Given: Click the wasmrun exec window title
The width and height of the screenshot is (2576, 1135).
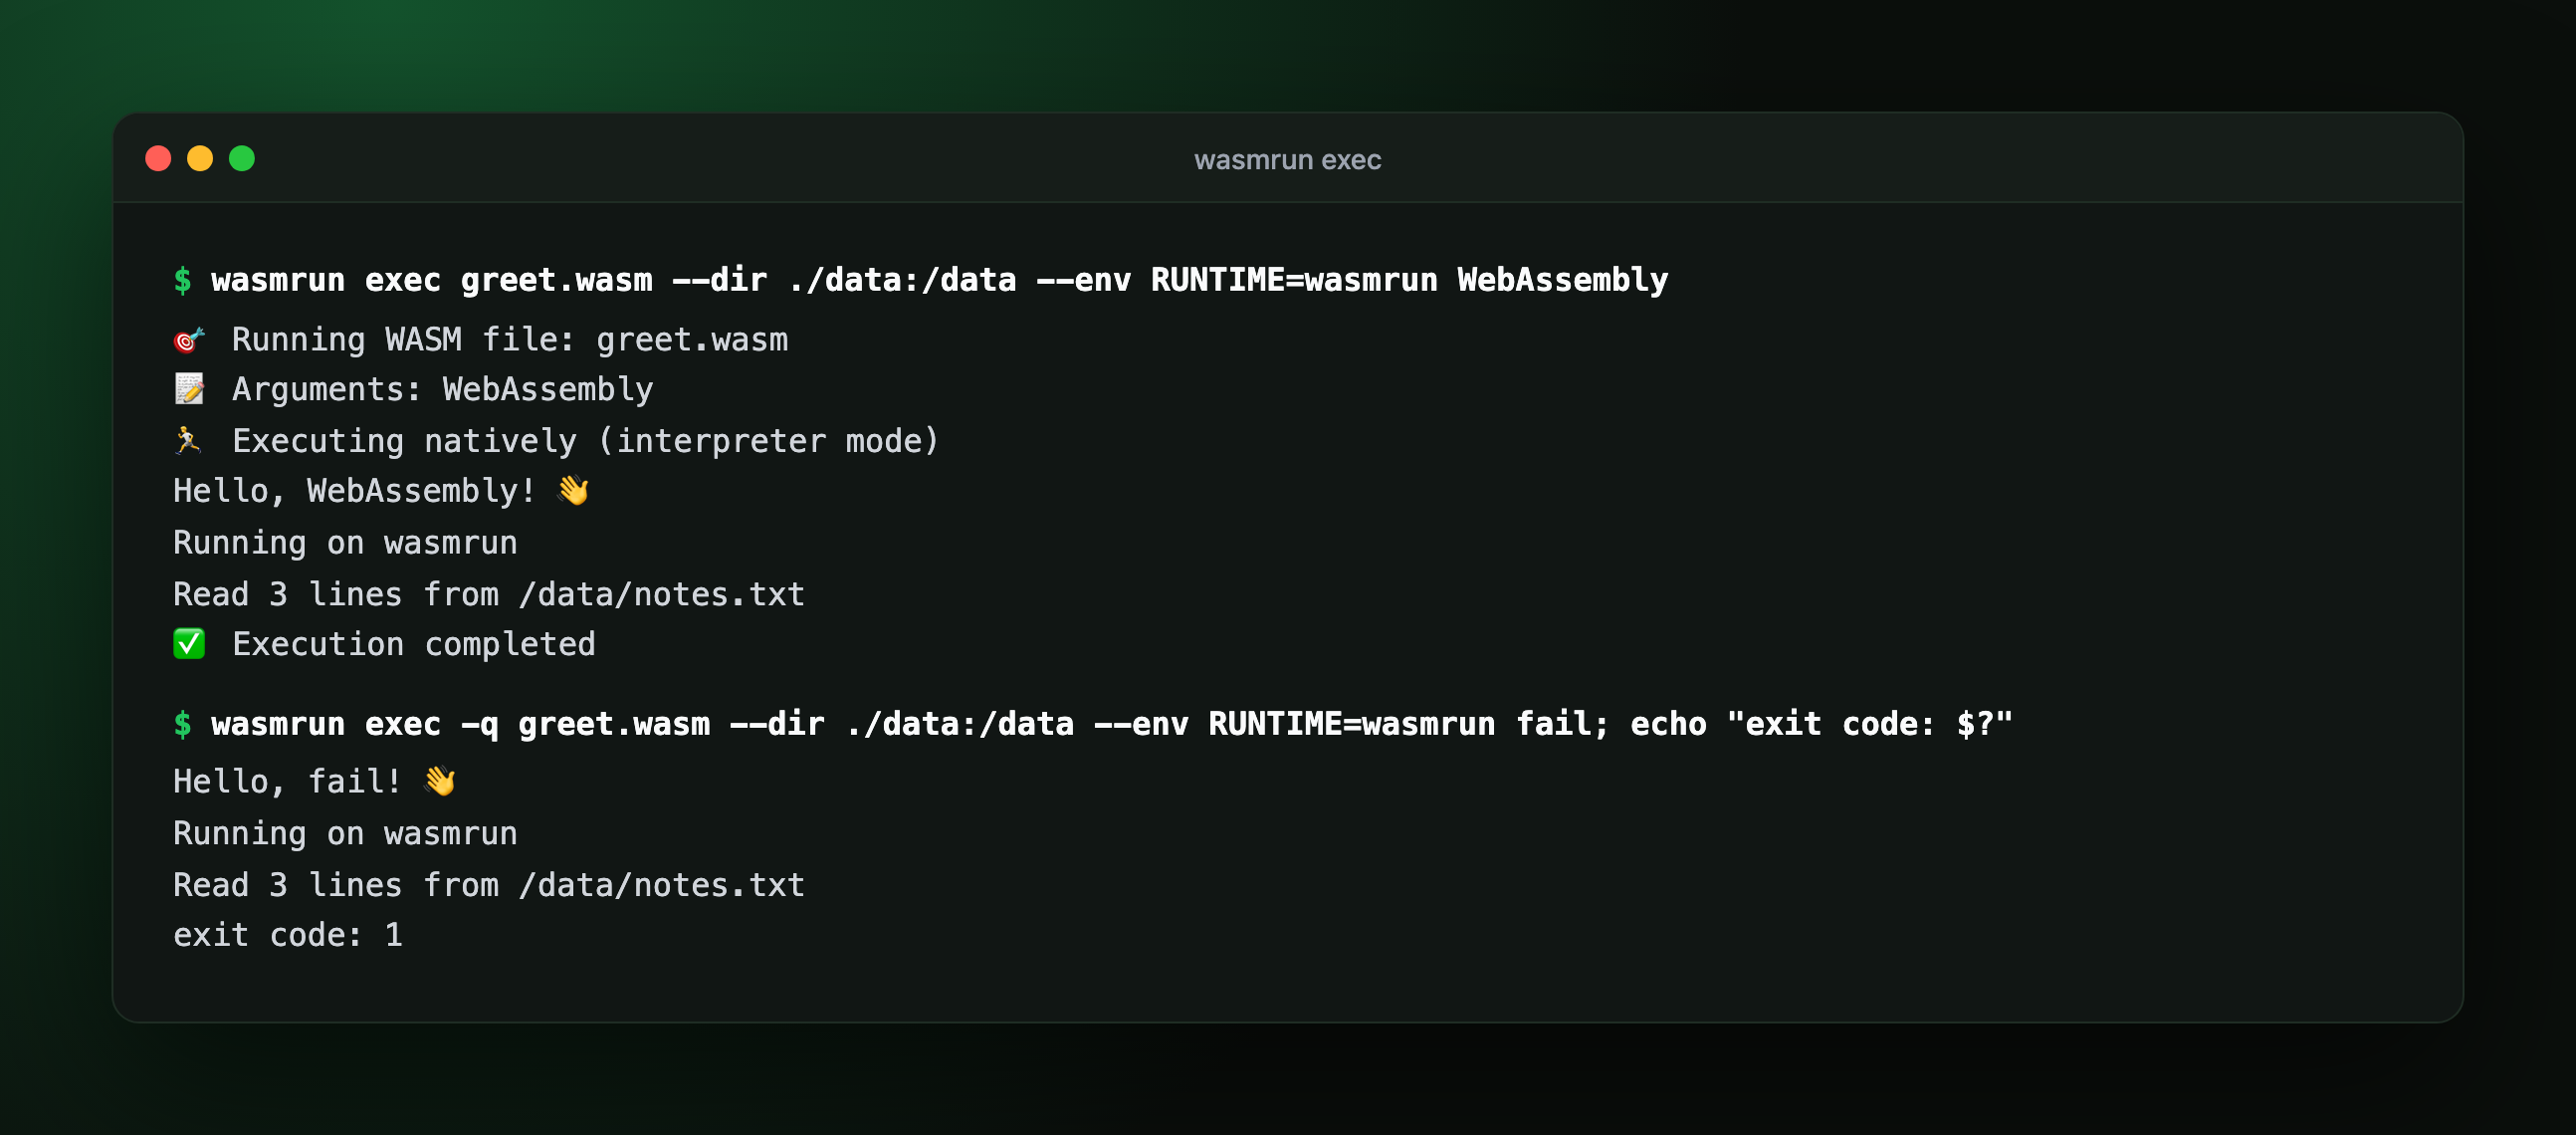Looking at the screenshot, I should point(1287,160).
